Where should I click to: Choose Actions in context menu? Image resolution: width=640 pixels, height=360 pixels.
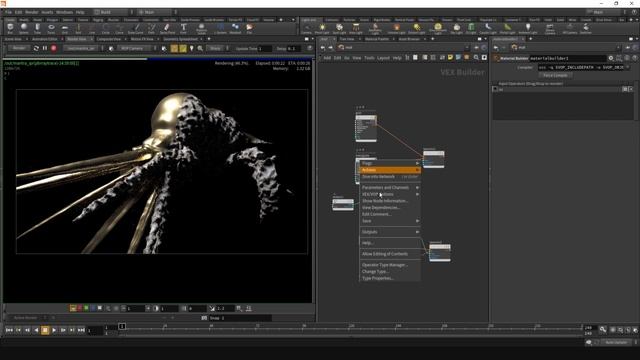click(390, 170)
